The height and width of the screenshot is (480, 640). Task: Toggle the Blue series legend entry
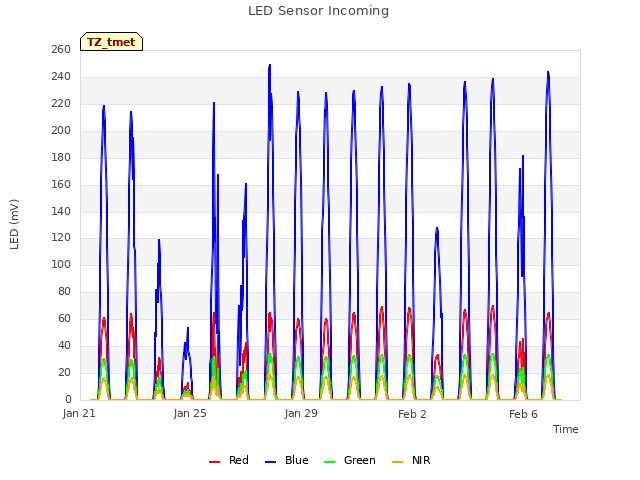pyautogui.click(x=287, y=460)
